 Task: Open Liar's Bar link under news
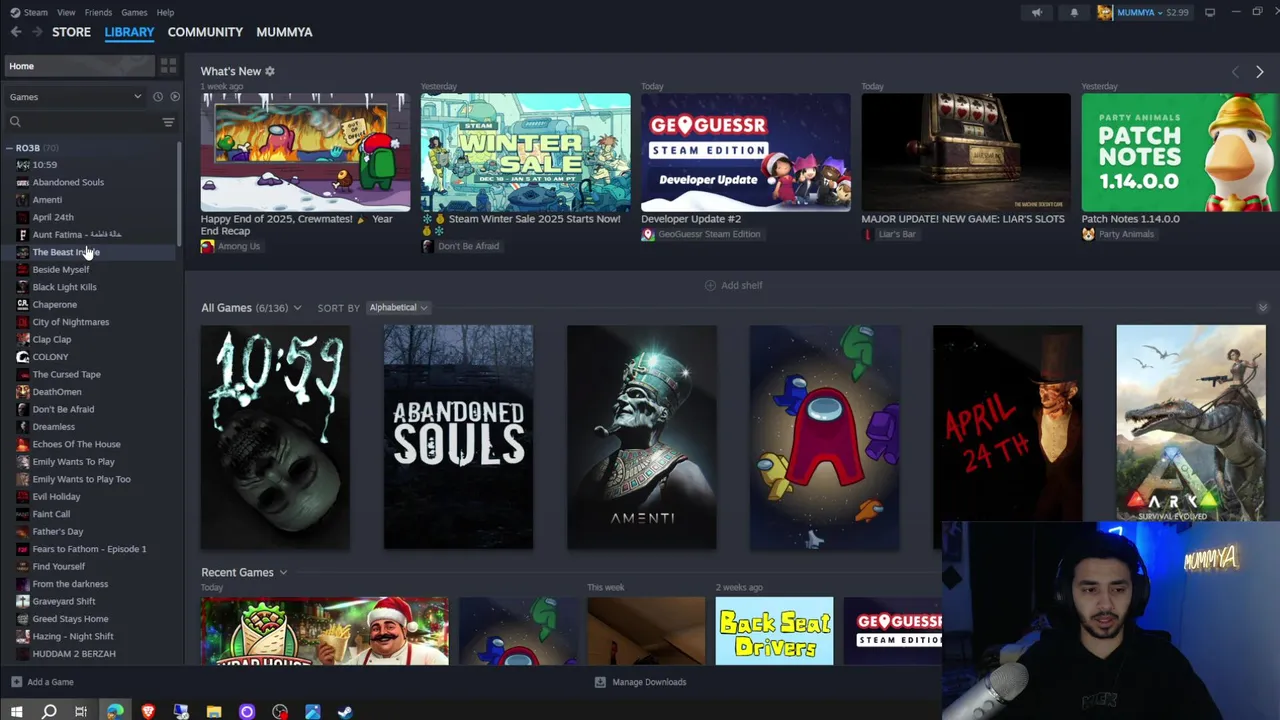pos(889,234)
